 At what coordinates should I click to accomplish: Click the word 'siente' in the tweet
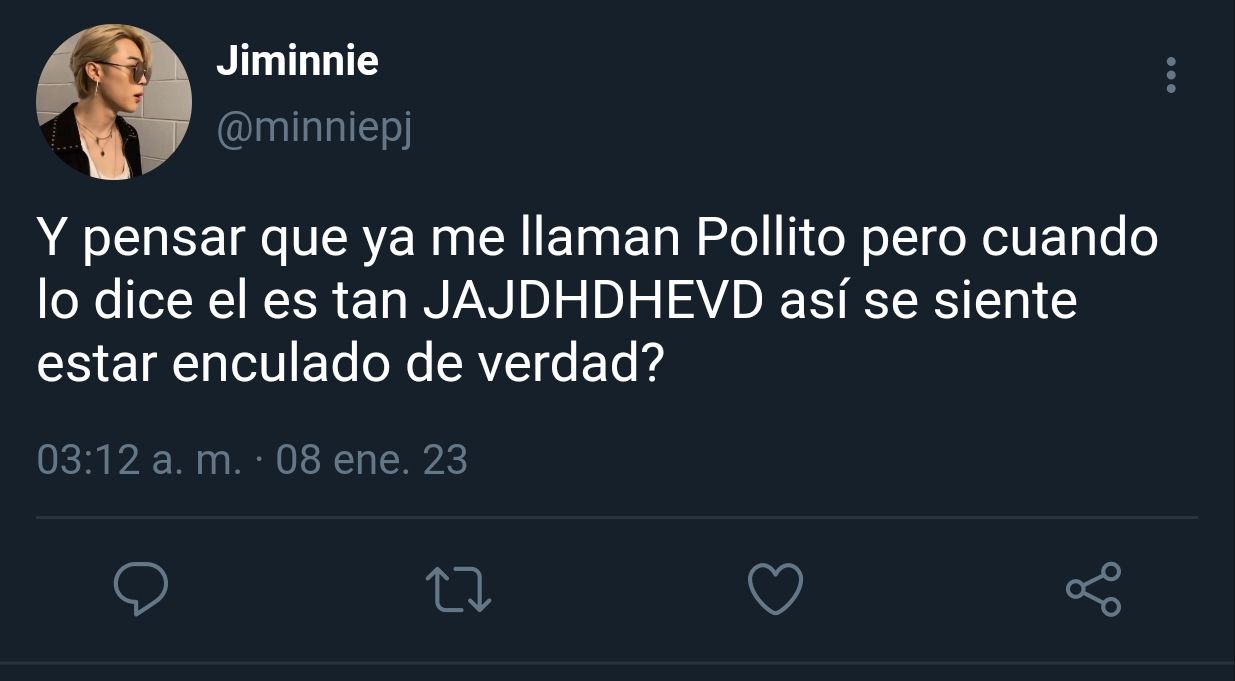(x=1004, y=302)
